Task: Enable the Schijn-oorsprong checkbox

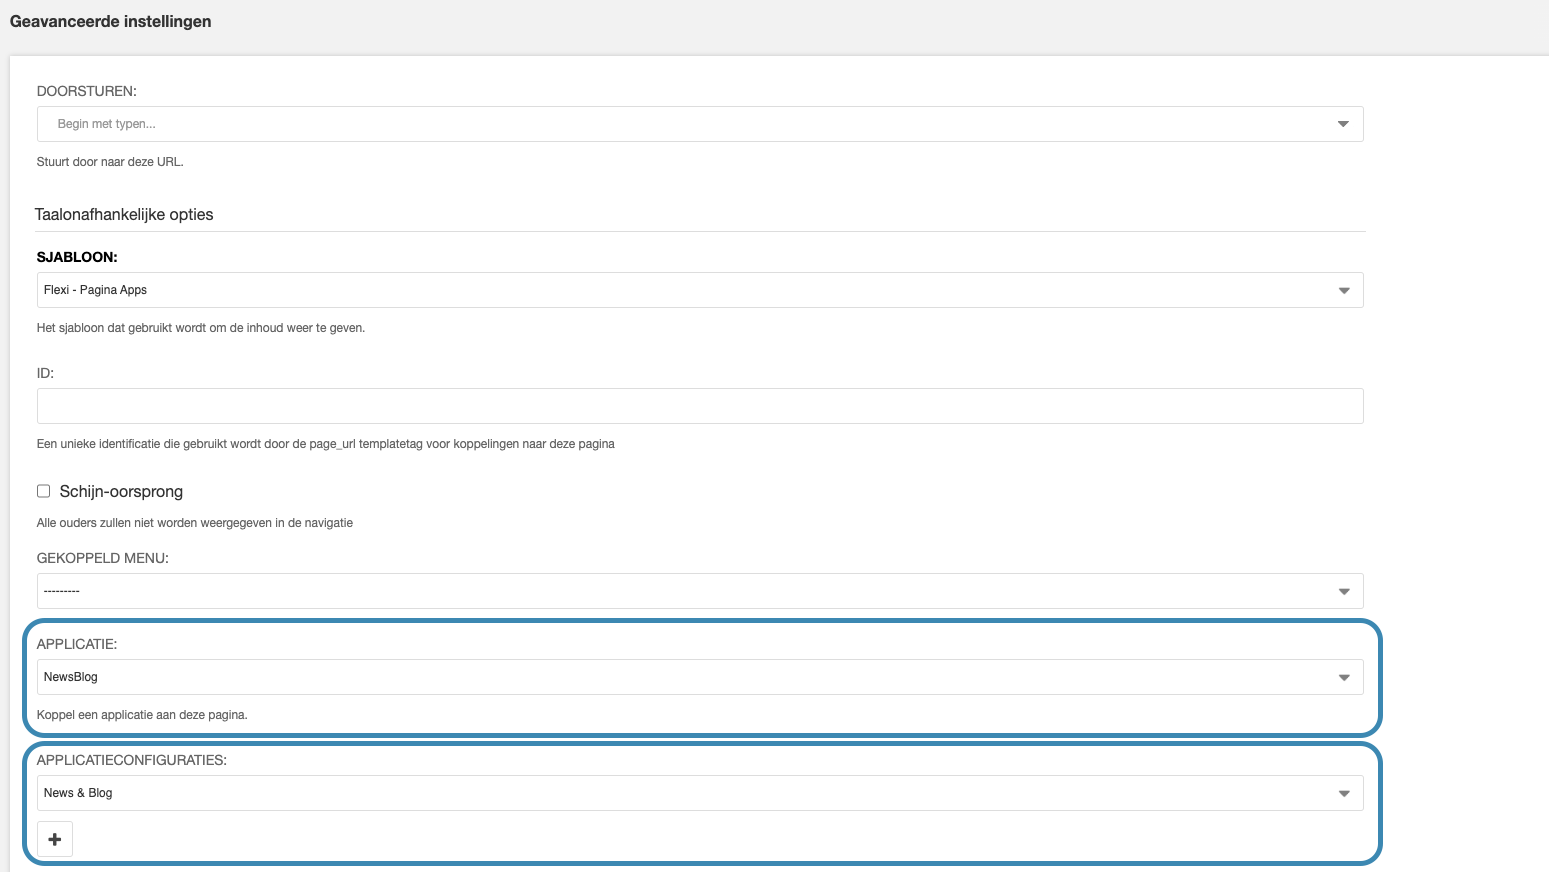Action: coord(43,490)
